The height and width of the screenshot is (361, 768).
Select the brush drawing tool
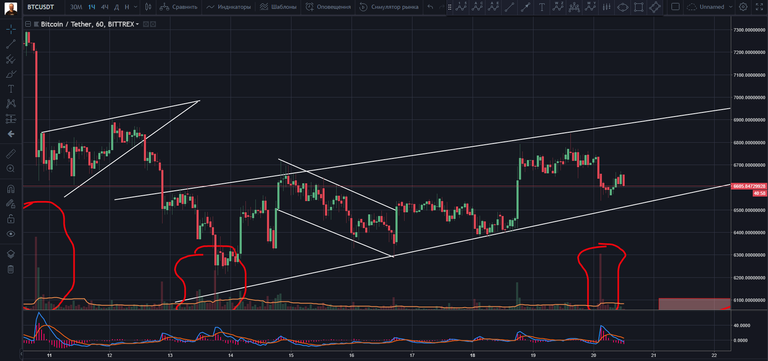[x=11, y=74]
